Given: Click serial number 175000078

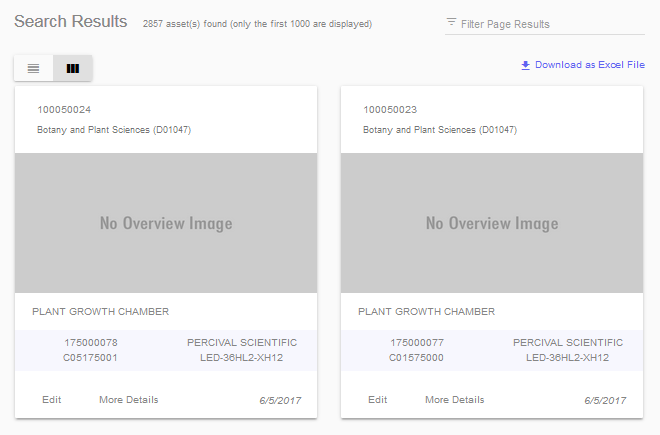Looking at the screenshot, I should point(90,343).
